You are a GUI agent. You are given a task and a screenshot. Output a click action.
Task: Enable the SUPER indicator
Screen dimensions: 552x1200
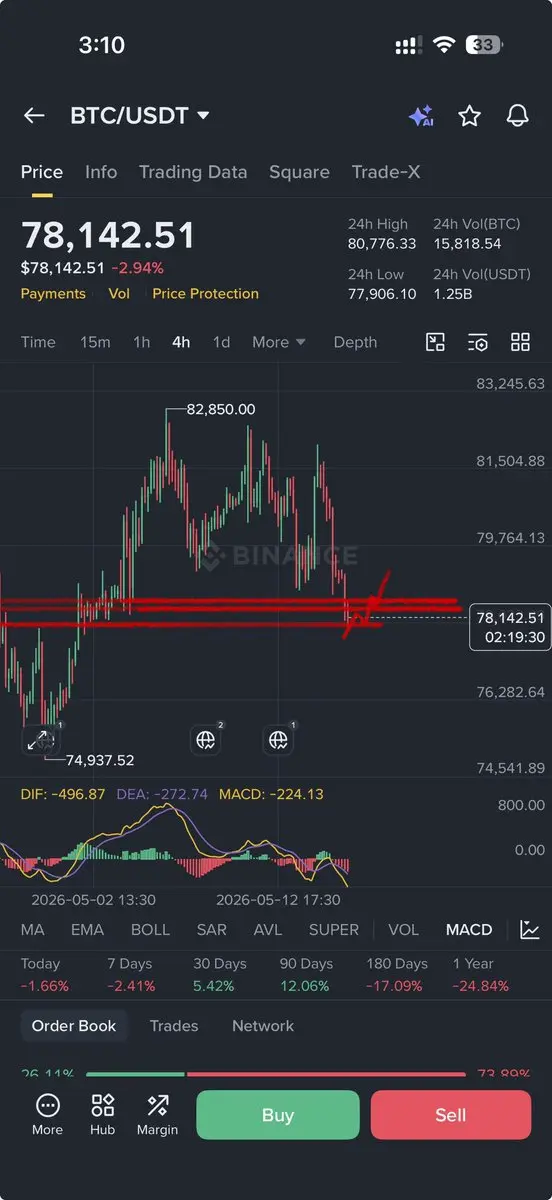pos(333,930)
